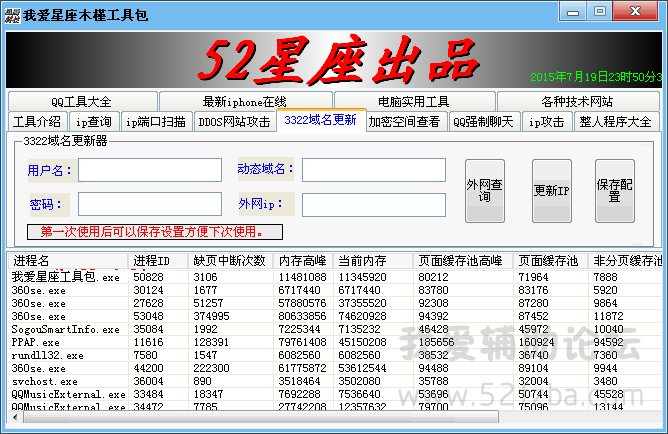Select the rundll32.exe process row
The image size is (668, 434).
tap(335, 355)
